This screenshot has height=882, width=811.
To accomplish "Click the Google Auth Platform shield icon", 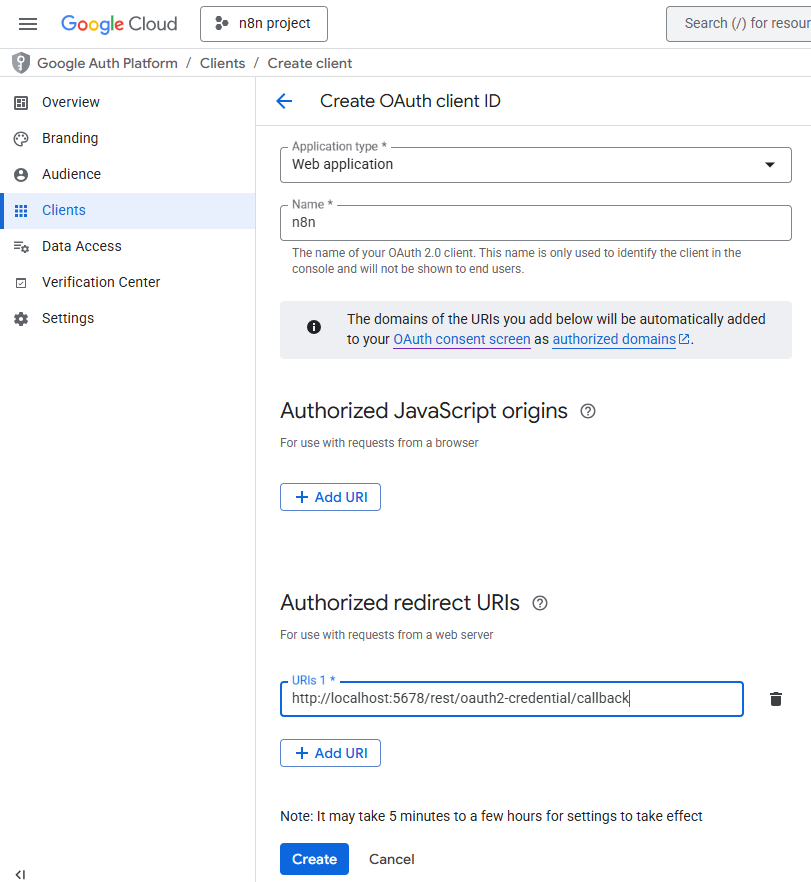I will point(21,63).
